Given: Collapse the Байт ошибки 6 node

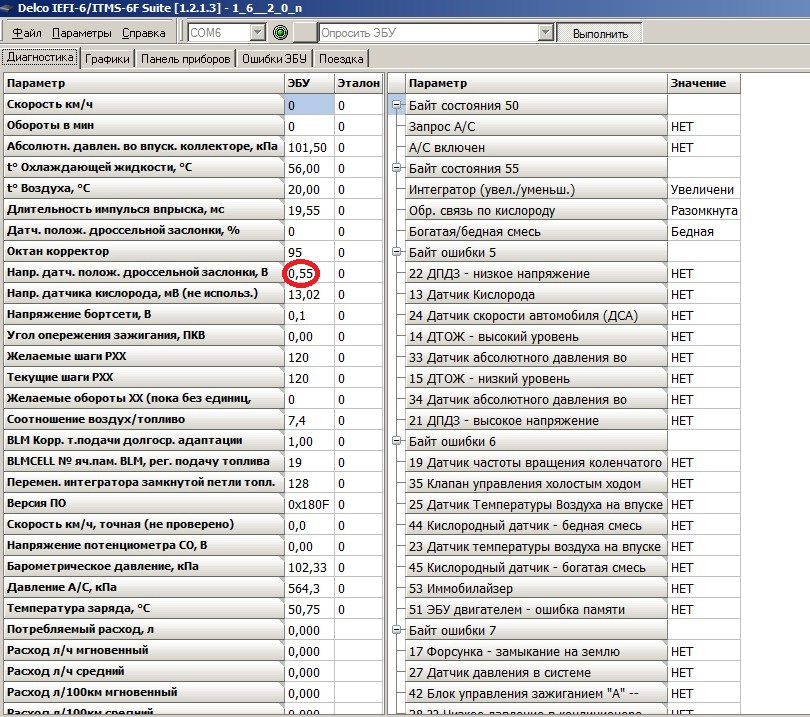Looking at the screenshot, I should coord(396,441).
